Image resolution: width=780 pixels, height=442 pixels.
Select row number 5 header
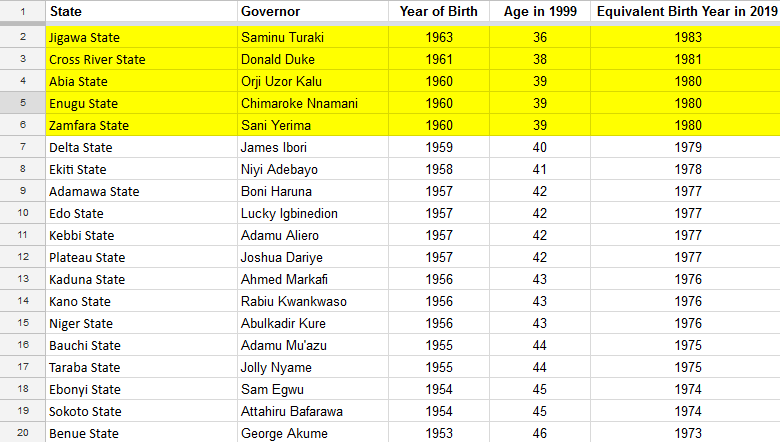(x=22, y=103)
